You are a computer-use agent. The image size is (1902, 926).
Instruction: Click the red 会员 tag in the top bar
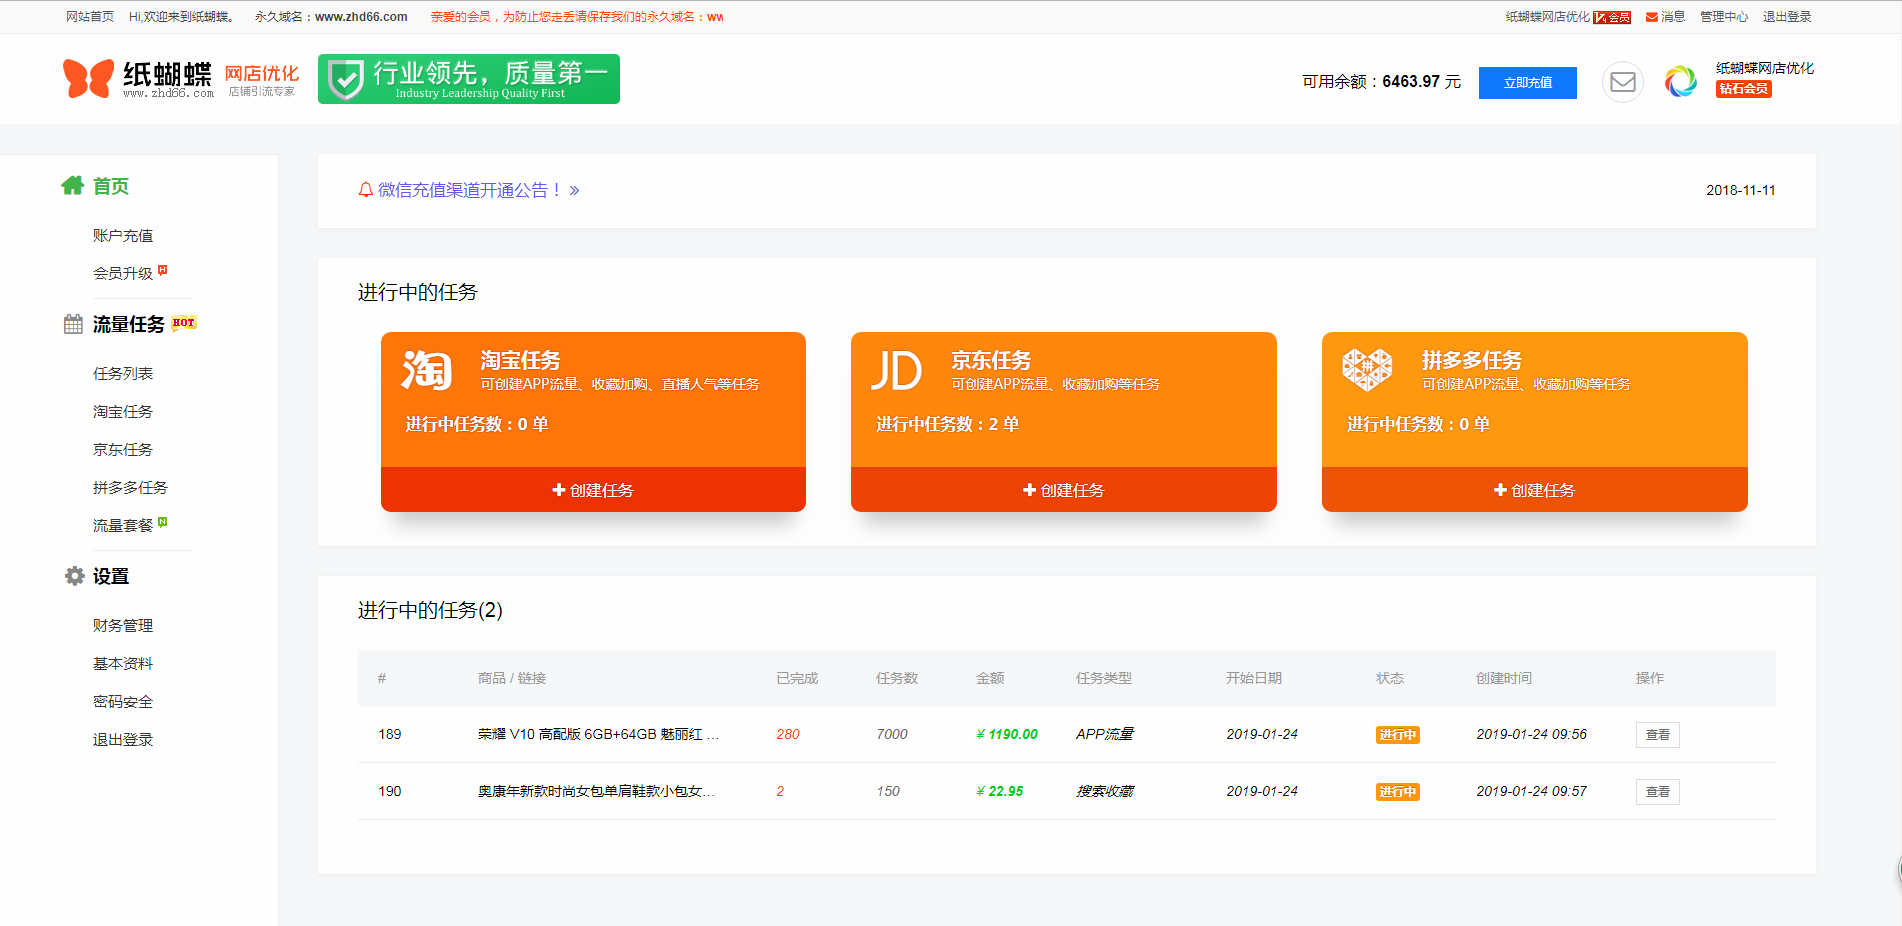(1612, 17)
